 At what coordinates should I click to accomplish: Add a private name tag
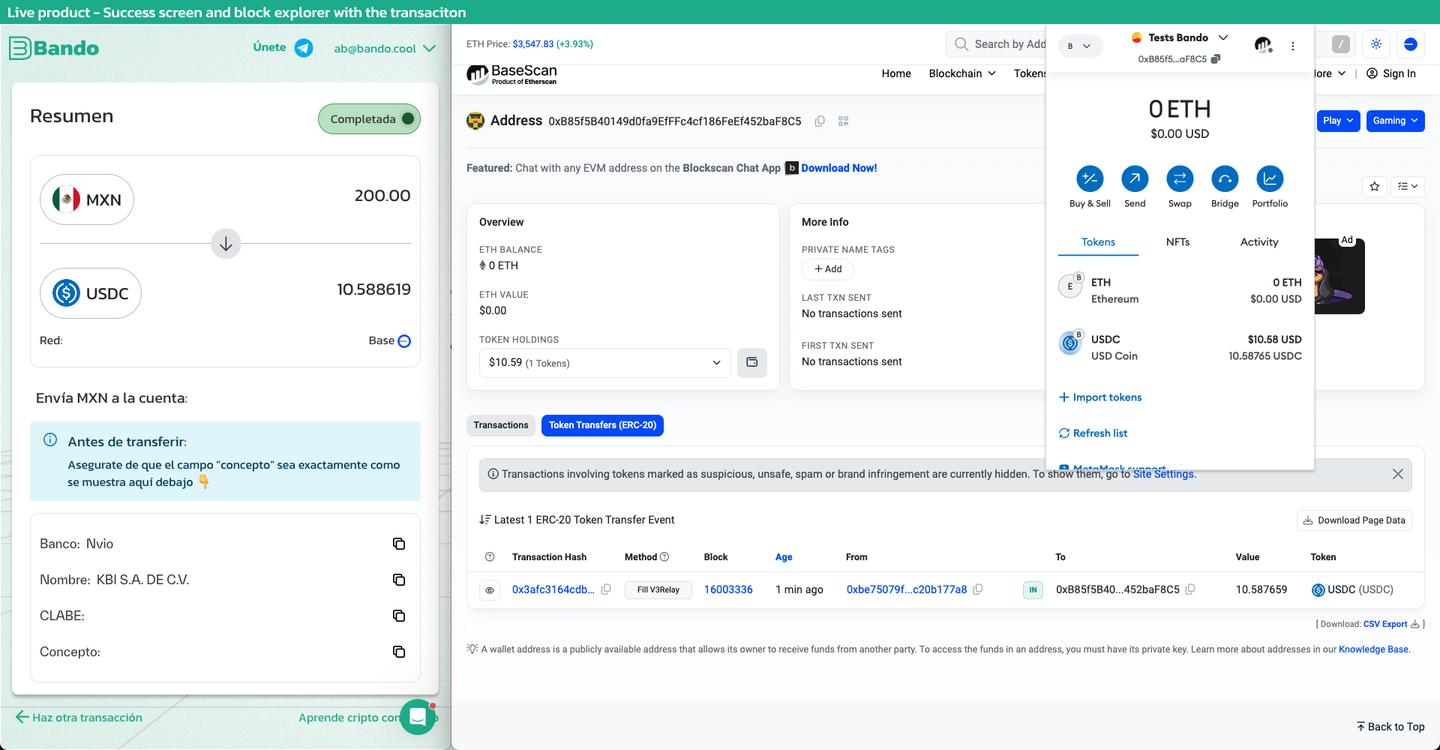828,269
